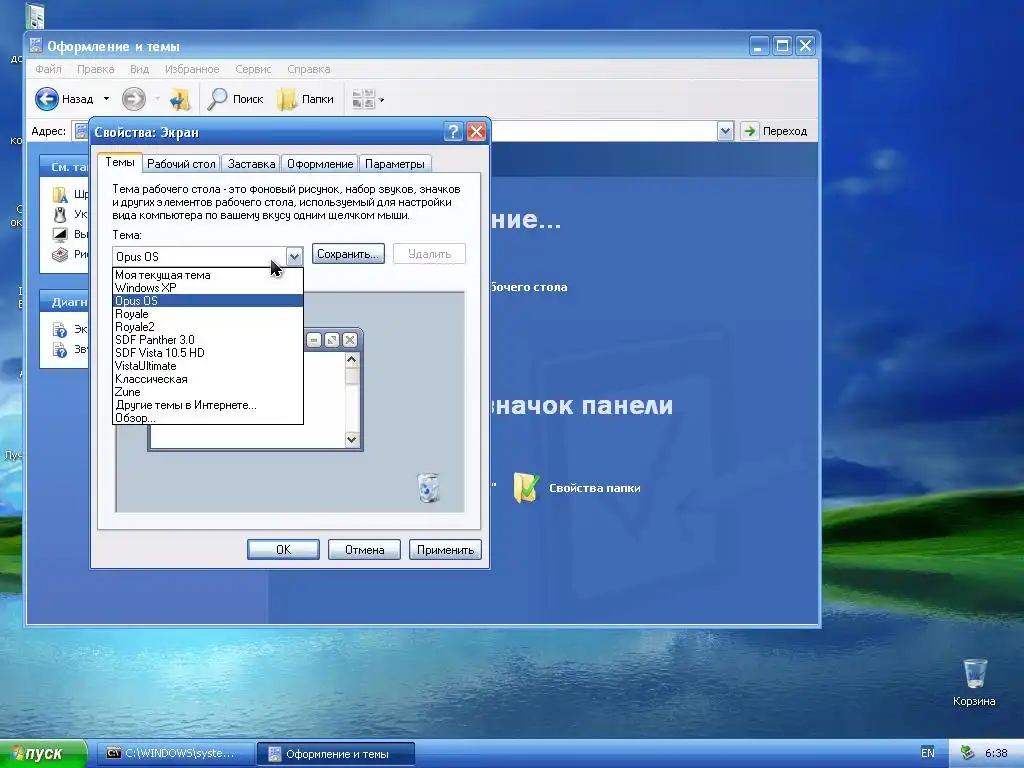Click the Recycle Bin icon in theme preview
Screen dimensions: 1024x768
click(x=428, y=488)
